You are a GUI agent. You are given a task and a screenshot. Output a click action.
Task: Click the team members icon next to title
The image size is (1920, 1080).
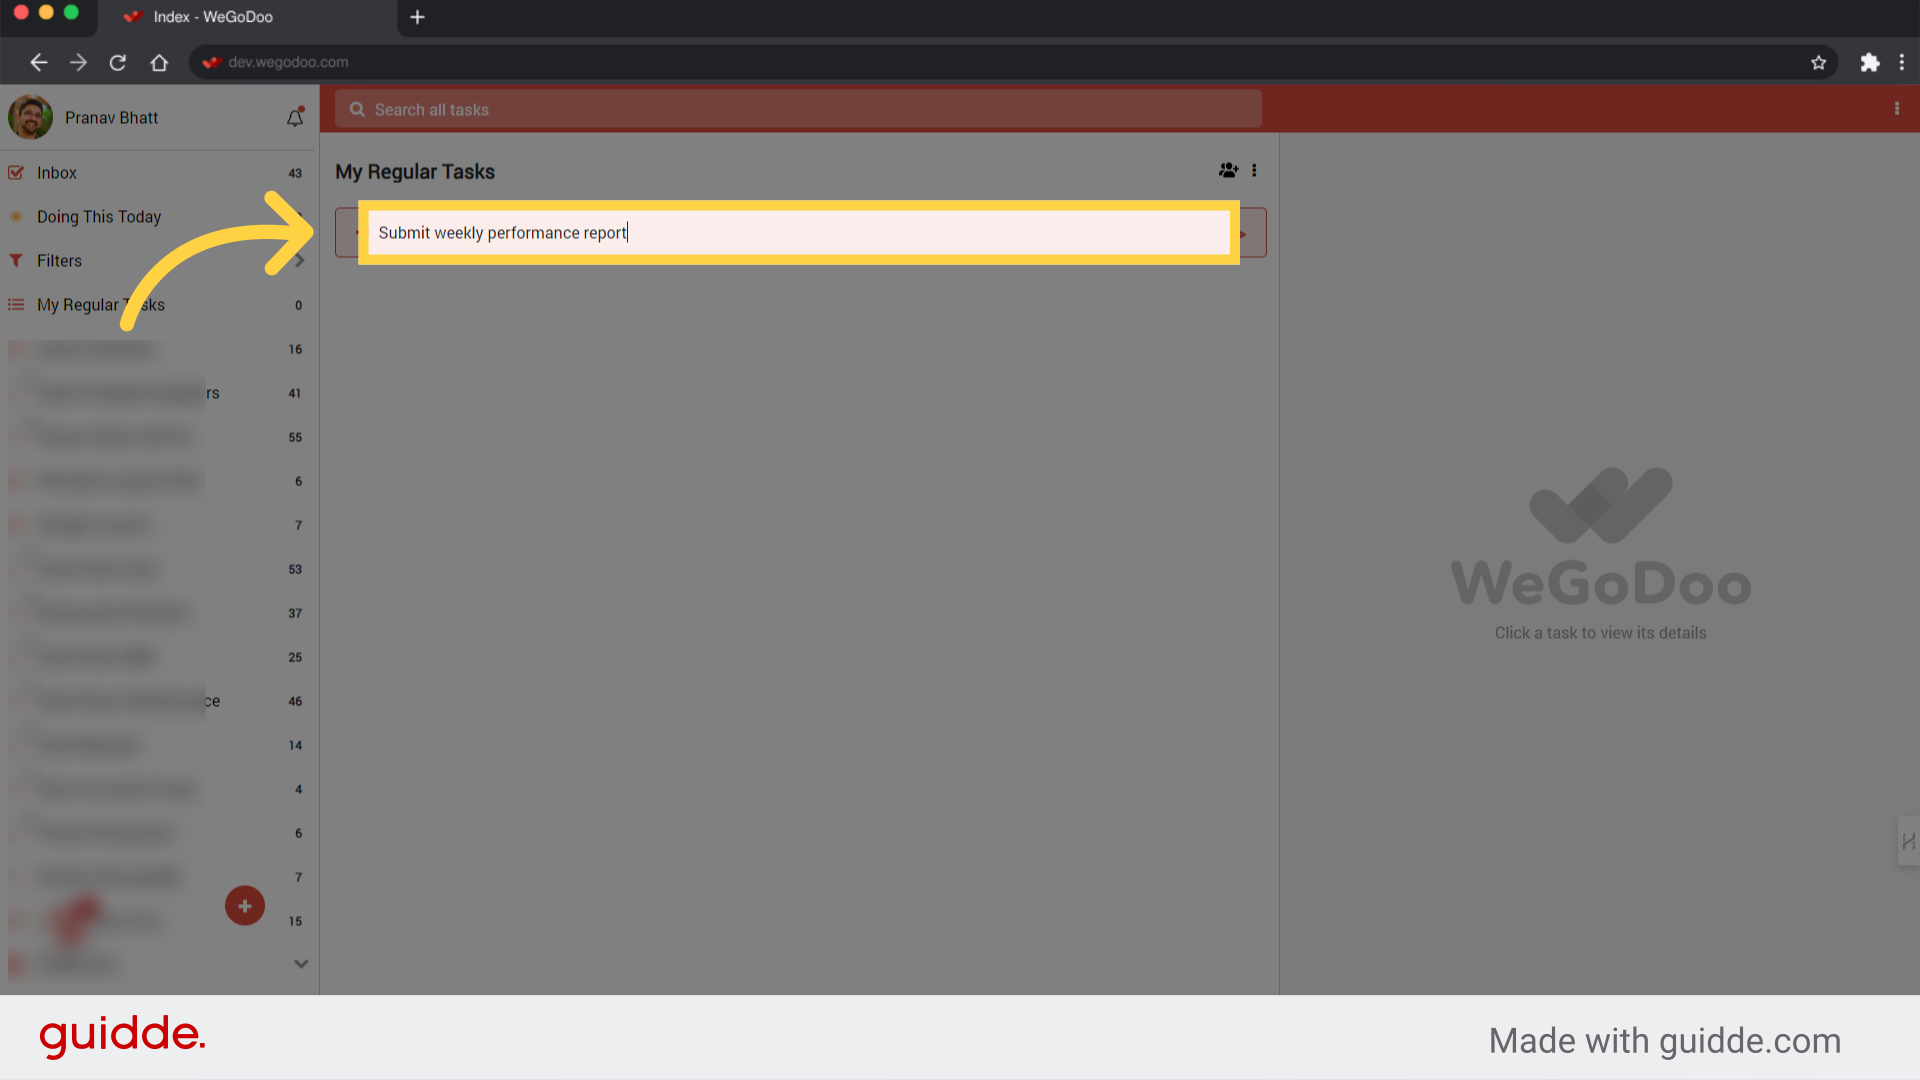click(1228, 170)
